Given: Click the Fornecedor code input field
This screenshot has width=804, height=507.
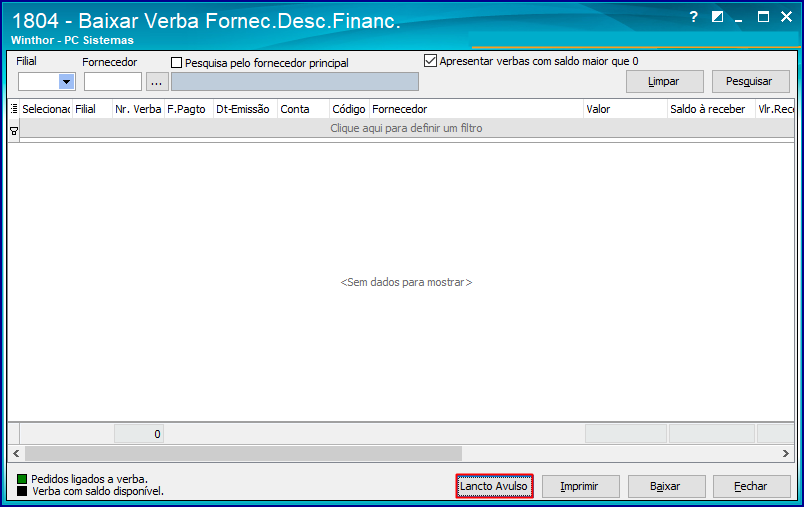Looking at the screenshot, I should pyautogui.click(x=113, y=82).
